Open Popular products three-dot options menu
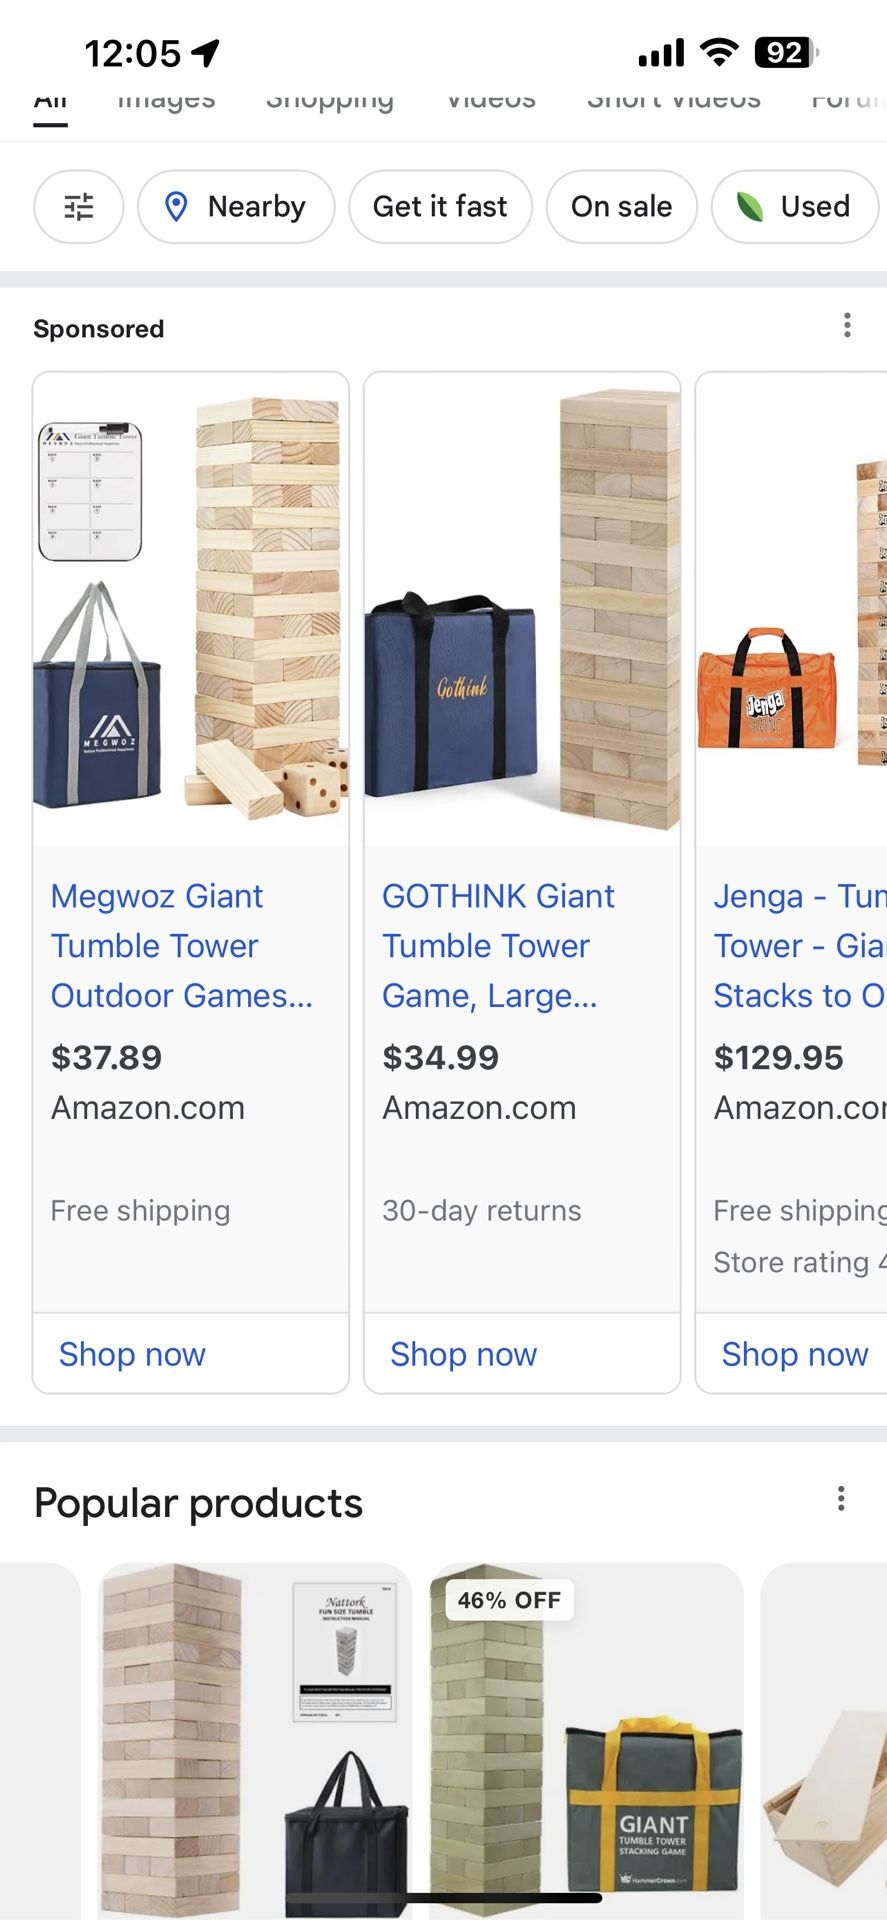Screen dimensions: 887x1920 [x=841, y=1498]
